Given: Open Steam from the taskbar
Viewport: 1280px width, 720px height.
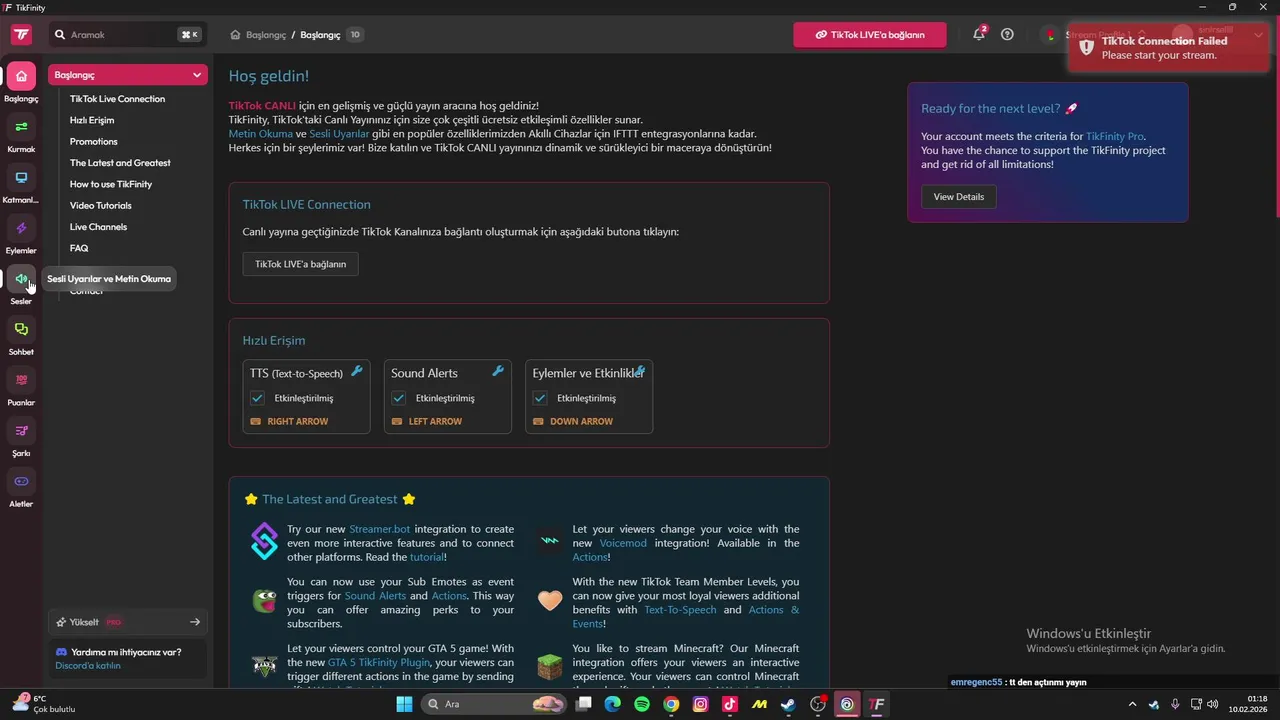Looking at the screenshot, I should click(x=789, y=704).
